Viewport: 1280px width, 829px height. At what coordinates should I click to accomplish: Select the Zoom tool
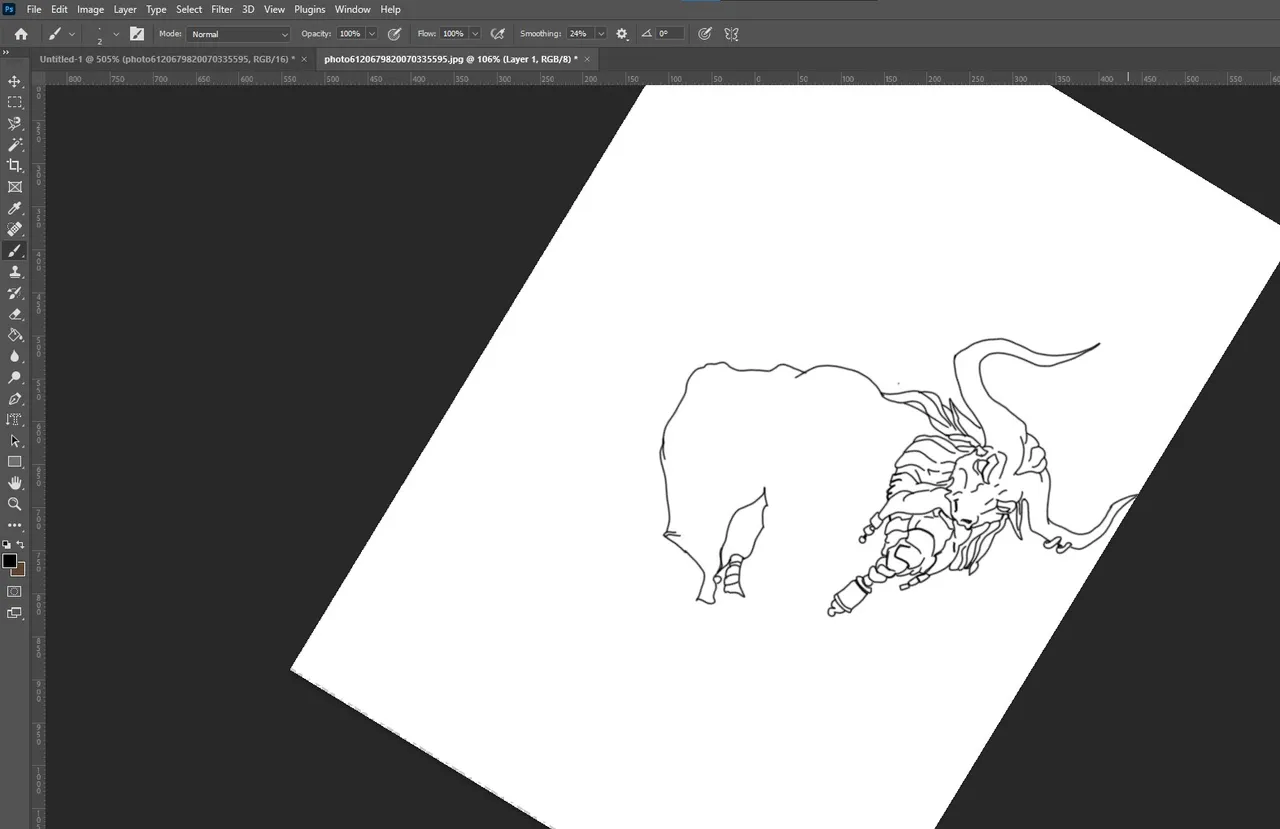click(x=14, y=504)
